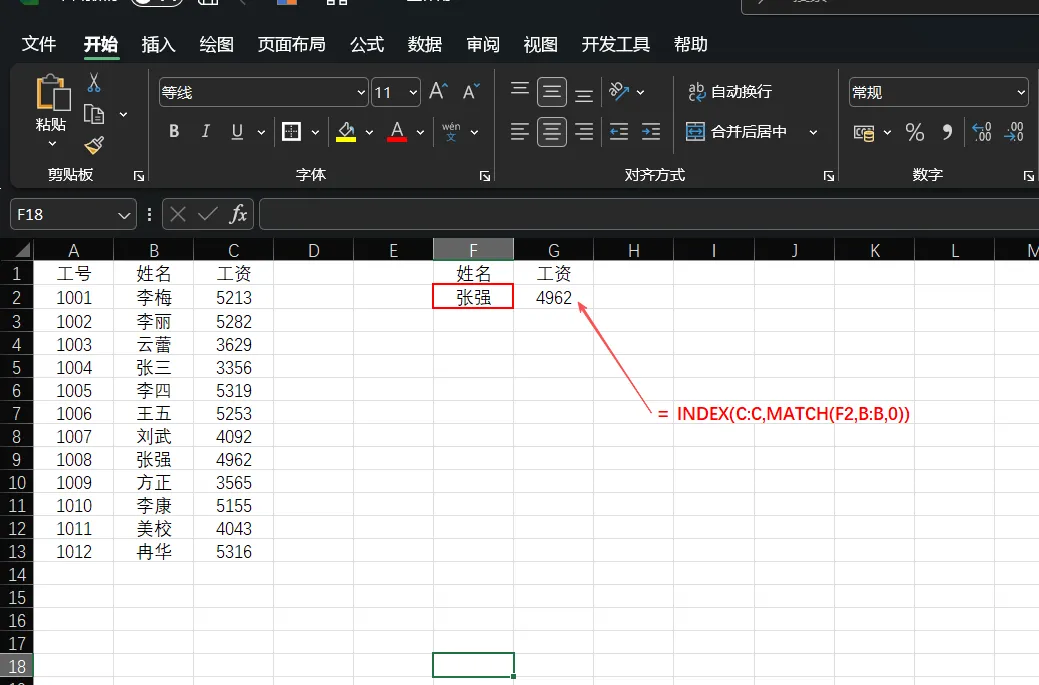
Task: Select cell B4 containing 云蕾
Action: point(154,344)
